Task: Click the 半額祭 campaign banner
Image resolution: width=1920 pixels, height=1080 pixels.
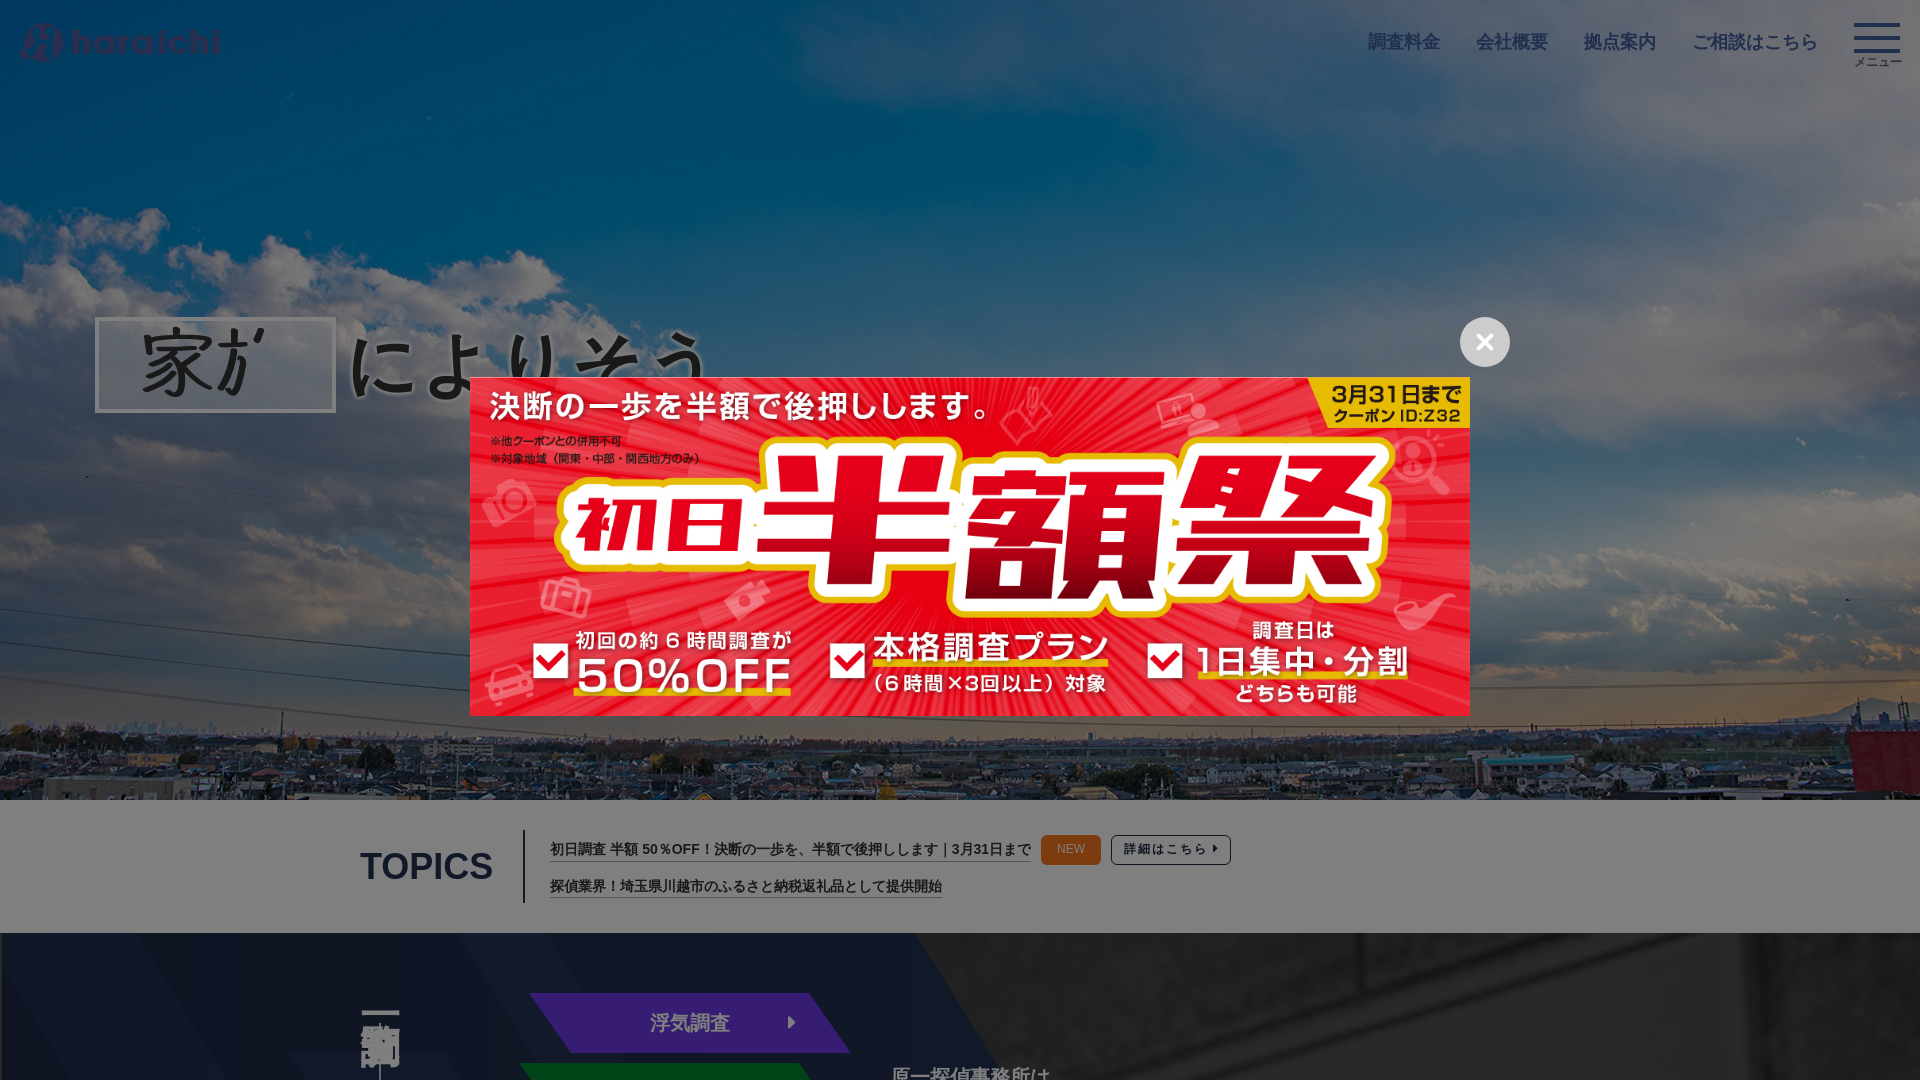Action: coord(969,530)
